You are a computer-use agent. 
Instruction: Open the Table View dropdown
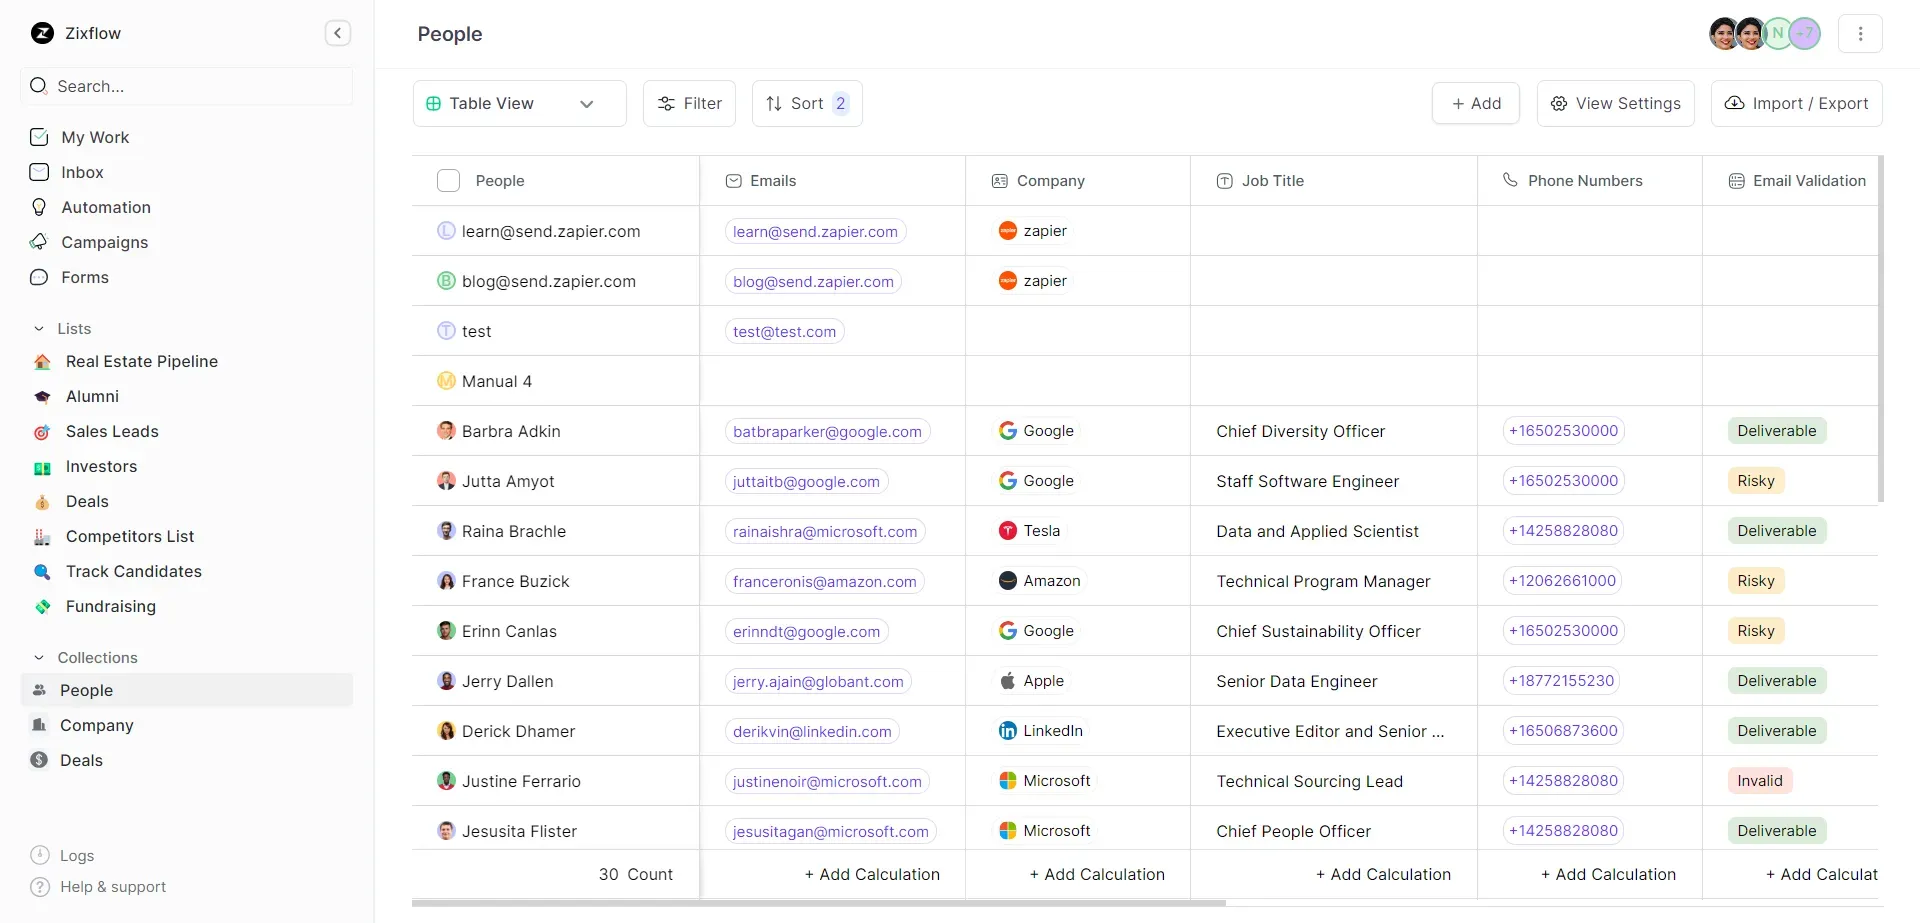(519, 103)
